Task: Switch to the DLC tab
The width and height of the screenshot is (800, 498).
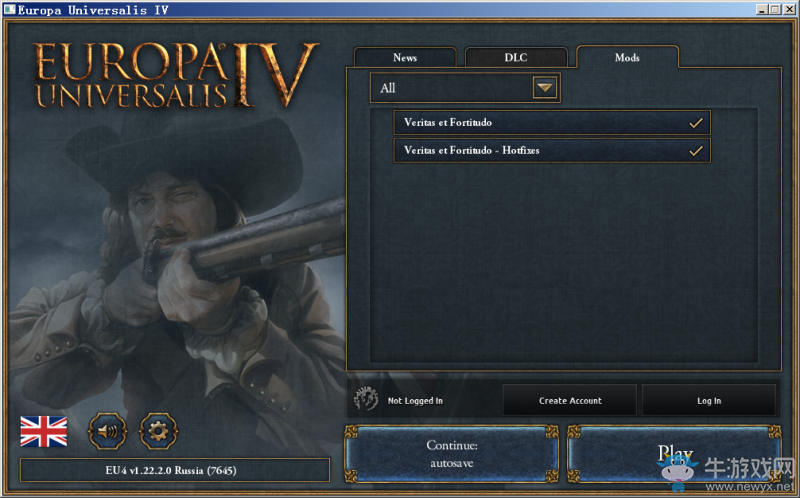Action: 516,57
